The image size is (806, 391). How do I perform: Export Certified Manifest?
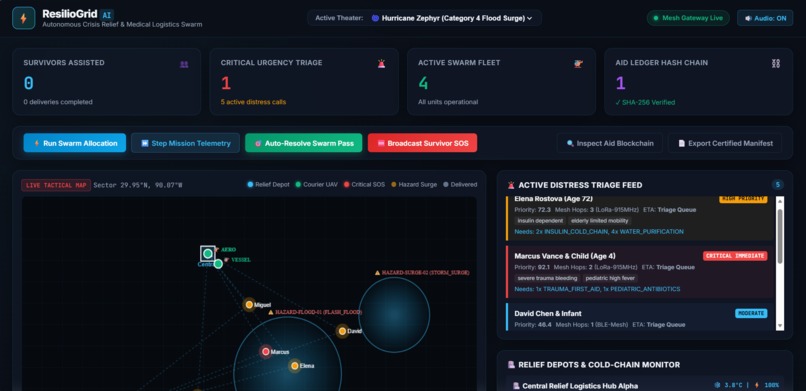pos(725,143)
